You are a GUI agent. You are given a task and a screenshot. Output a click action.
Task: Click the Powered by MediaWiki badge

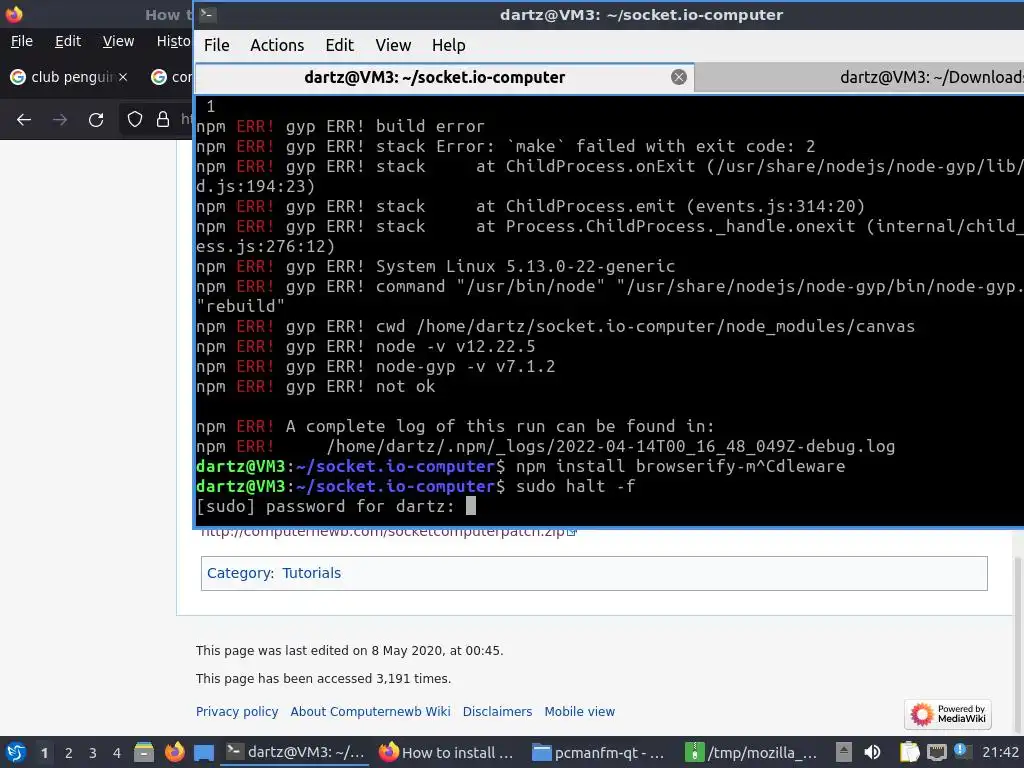[x=948, y=714]
